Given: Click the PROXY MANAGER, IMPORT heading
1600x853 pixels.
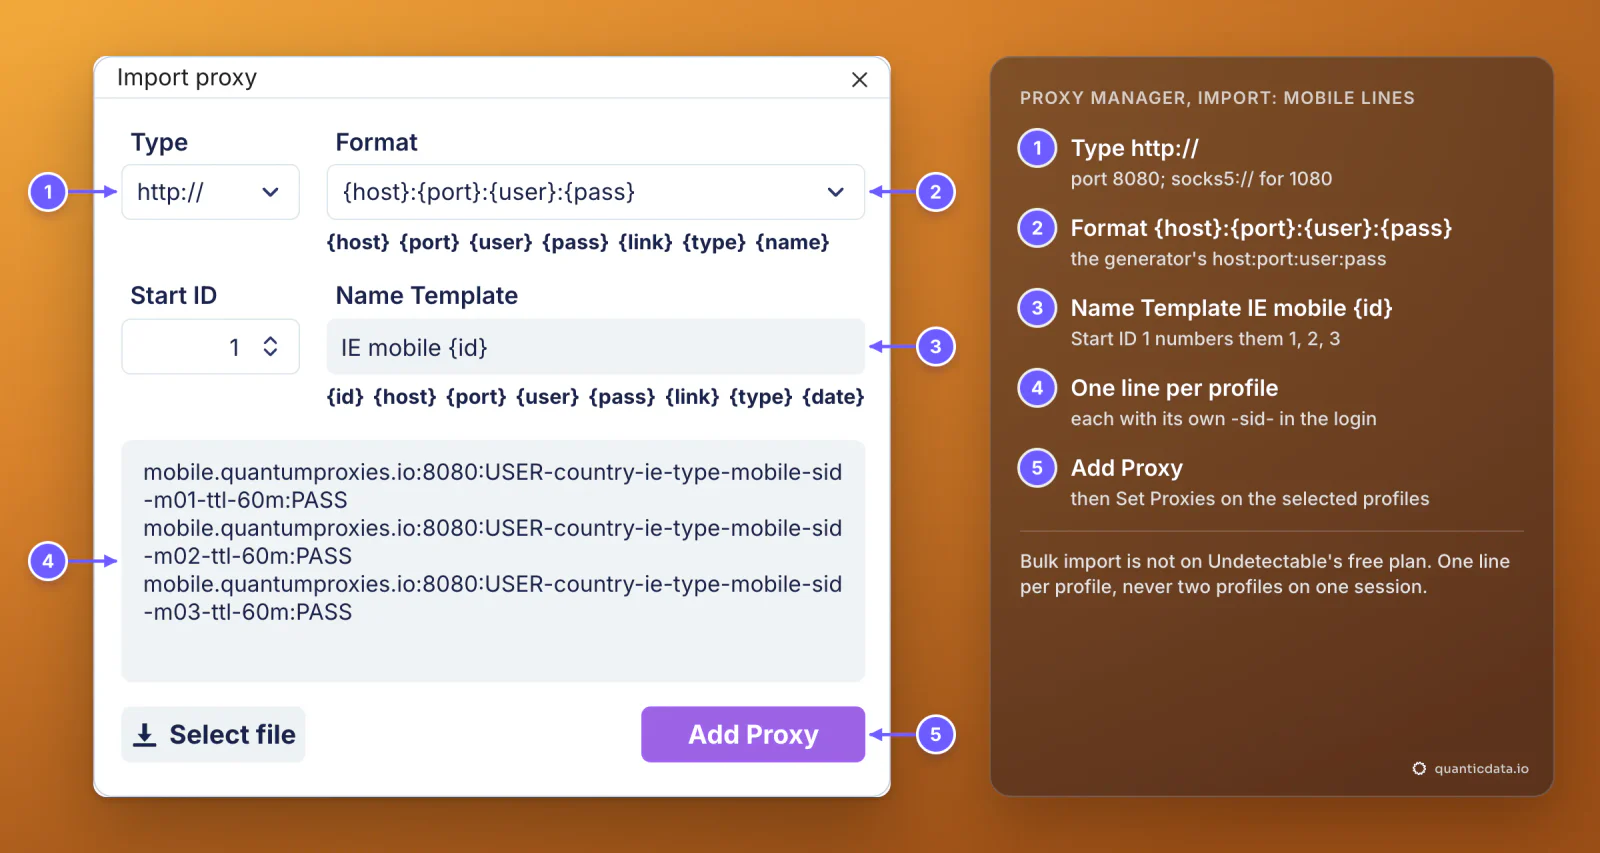Looking at the screenshot, I should pos(1217,98).
